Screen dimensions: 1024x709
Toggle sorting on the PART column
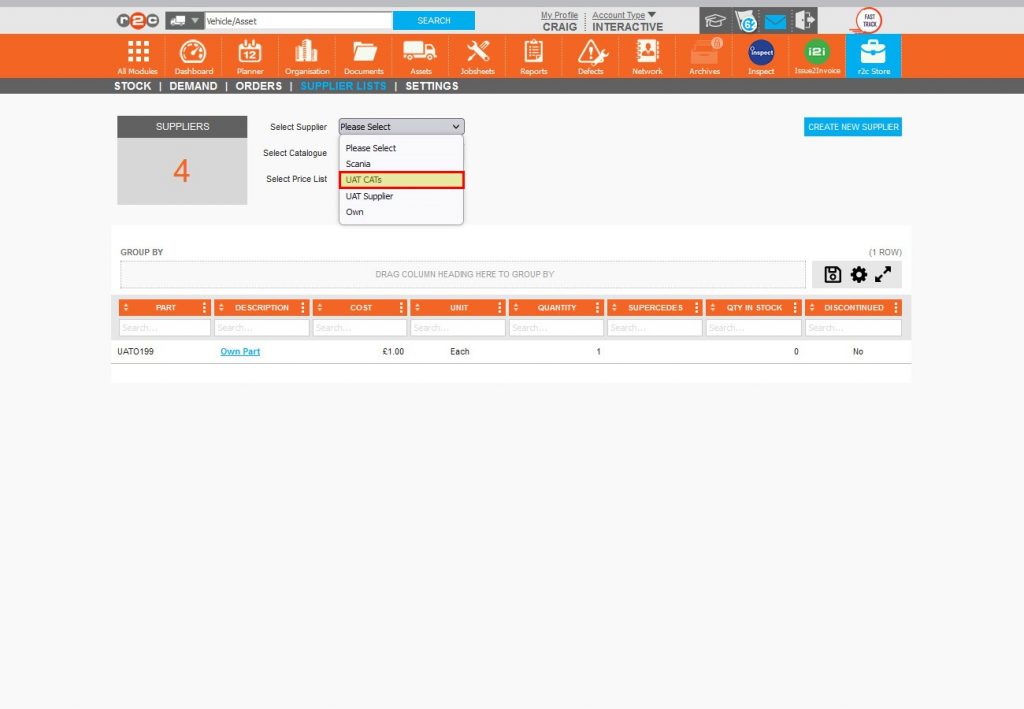pos(125,307)
